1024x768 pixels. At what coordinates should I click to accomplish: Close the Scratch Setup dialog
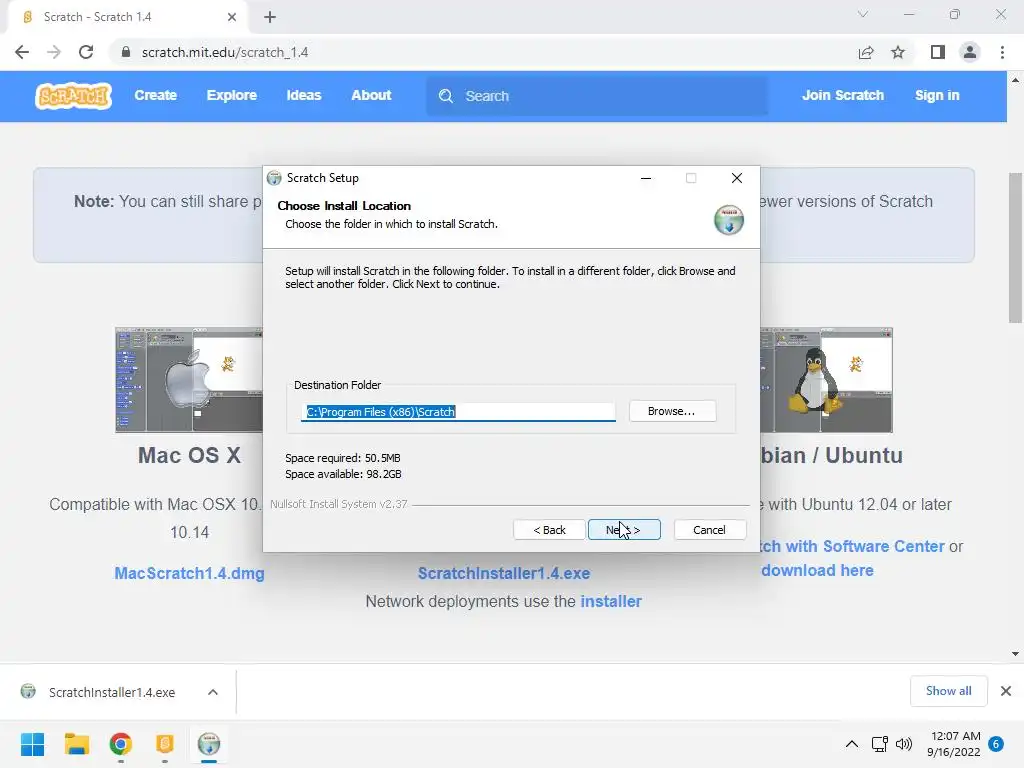(x=737, y=178)
